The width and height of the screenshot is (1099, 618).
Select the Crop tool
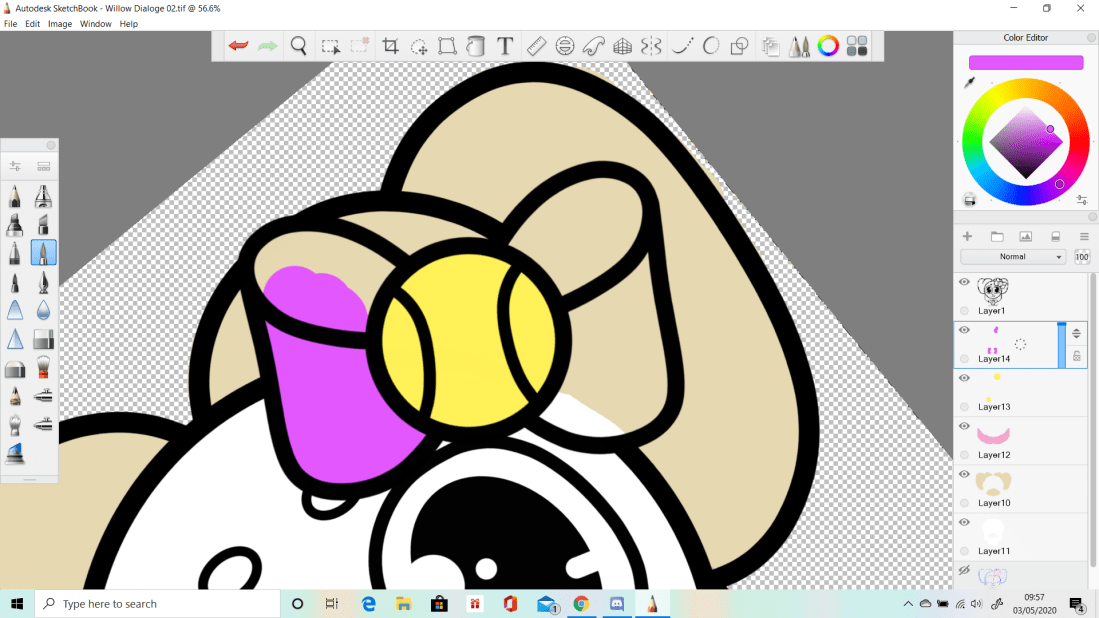tap(390, 45)
